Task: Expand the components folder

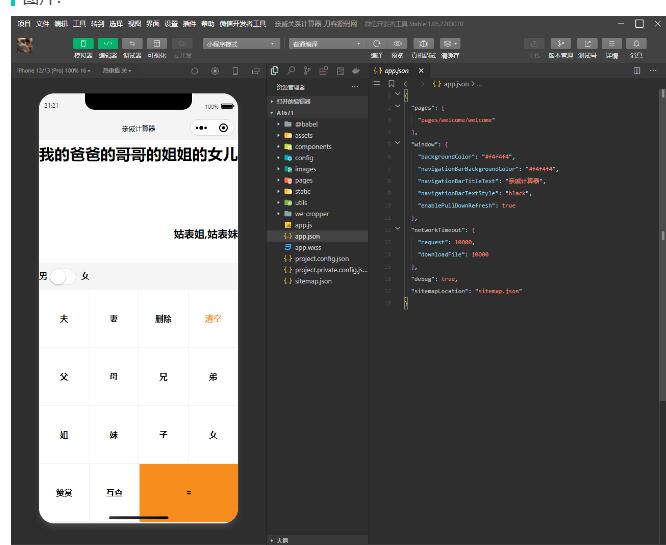Action: point(311,146)
